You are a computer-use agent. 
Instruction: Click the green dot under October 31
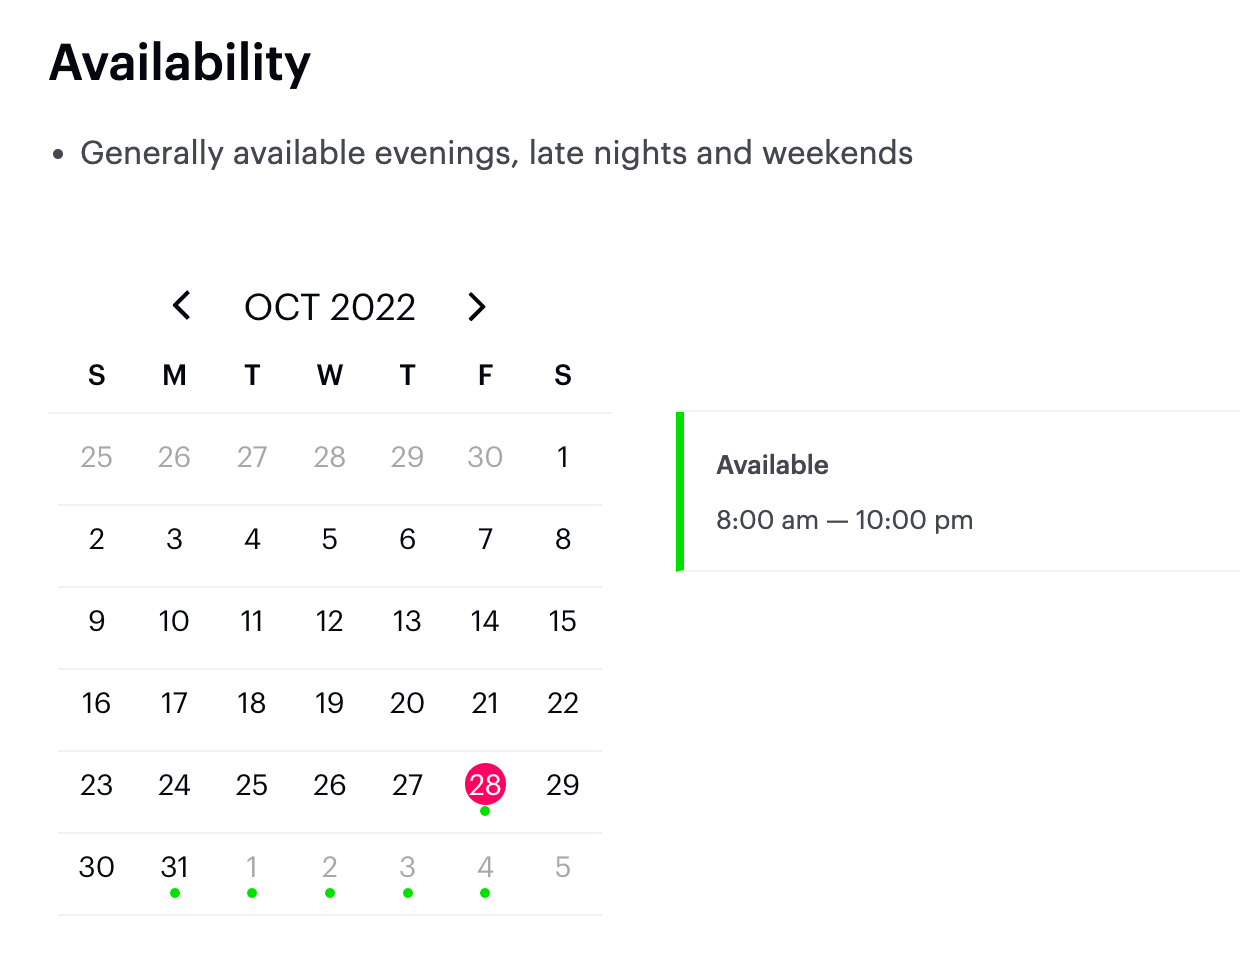tap(174, 892)
